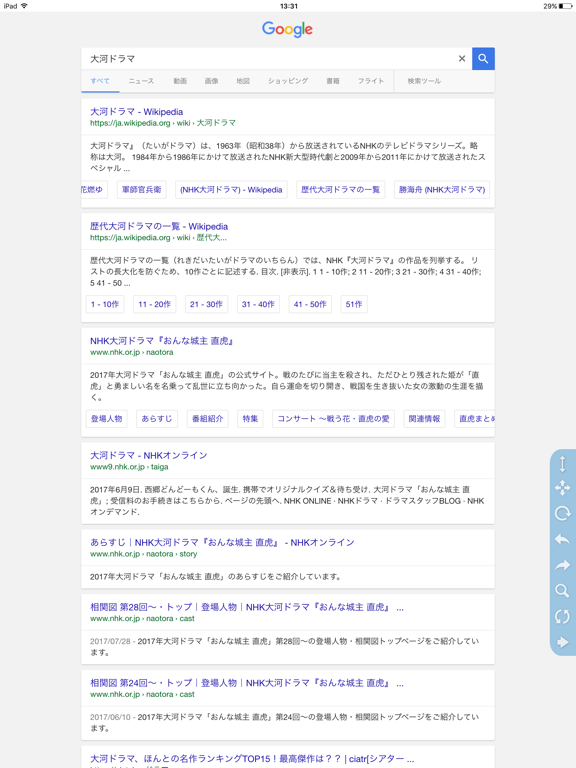This screenshot has width=576, height=768.
Task: Tap the back curved arrow icon
Action: pos(562,539)
